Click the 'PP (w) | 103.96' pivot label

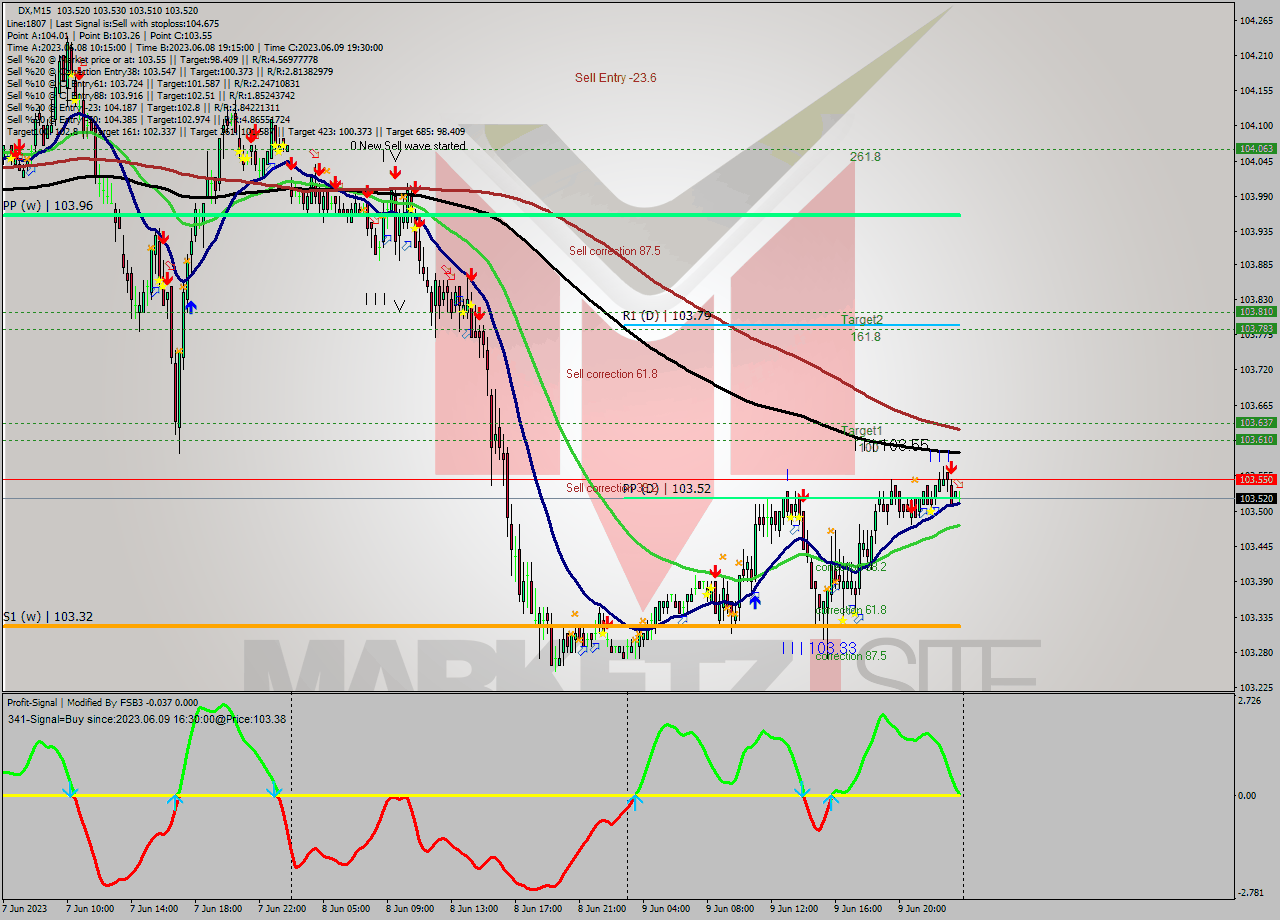coord(48,205)
